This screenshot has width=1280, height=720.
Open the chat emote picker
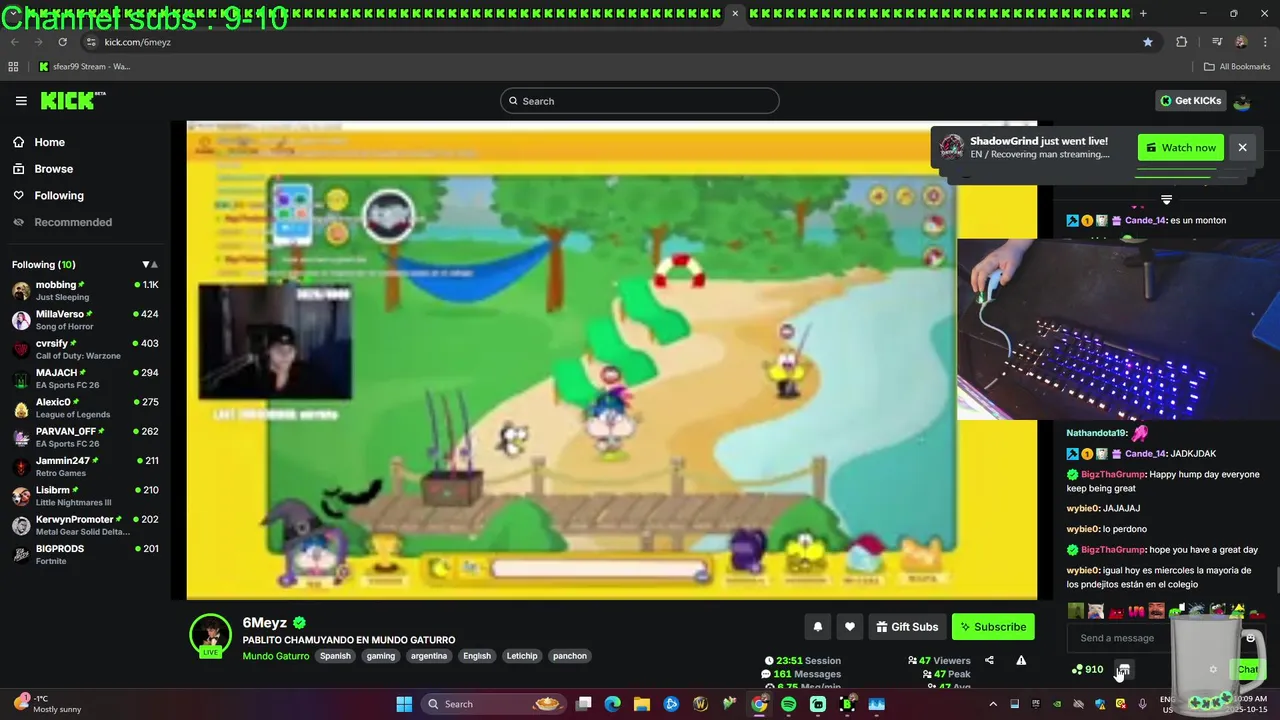pyautogui.click(x=1250, y=638)
